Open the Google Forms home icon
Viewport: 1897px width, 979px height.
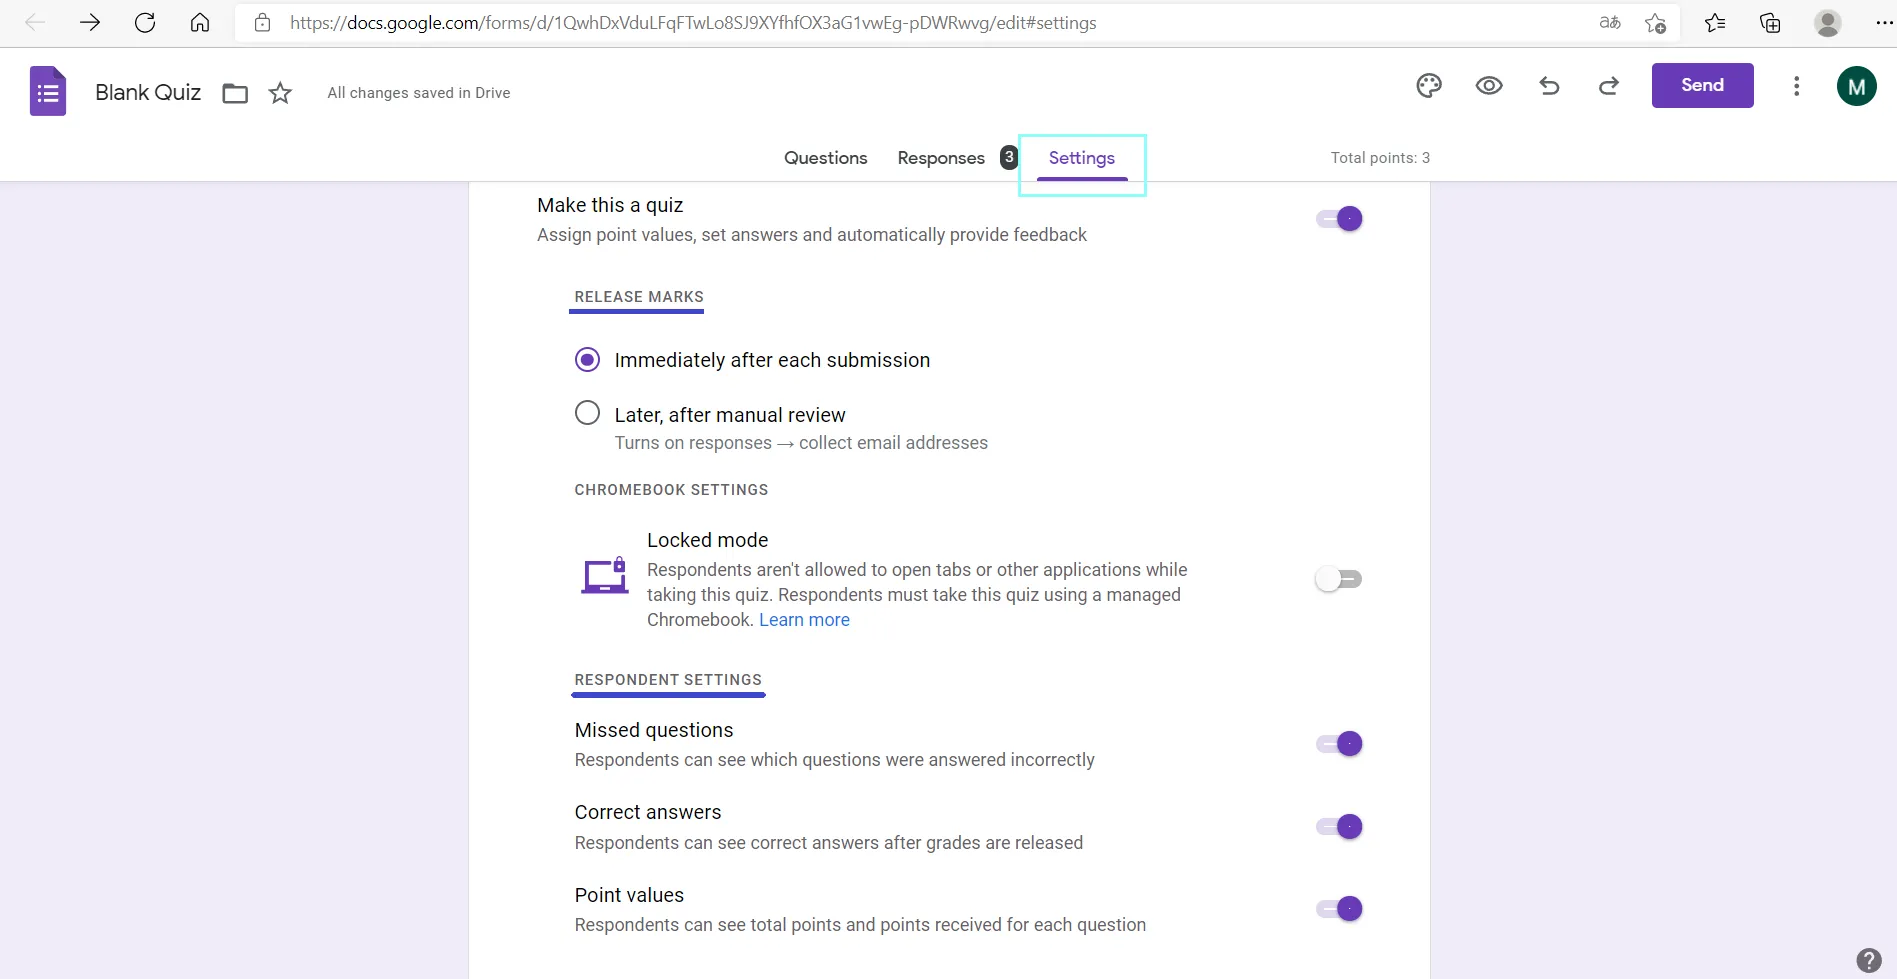coord(48,92)
